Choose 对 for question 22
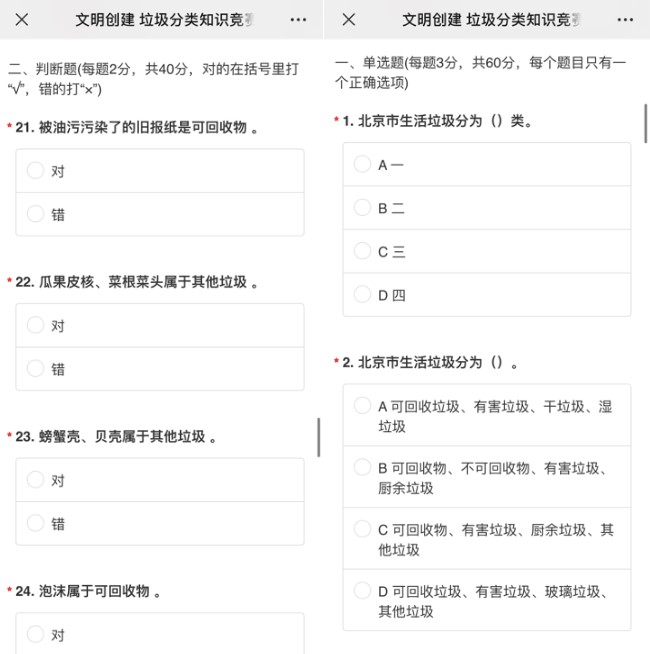The image size is (650, 654). (x=36, y=325)
